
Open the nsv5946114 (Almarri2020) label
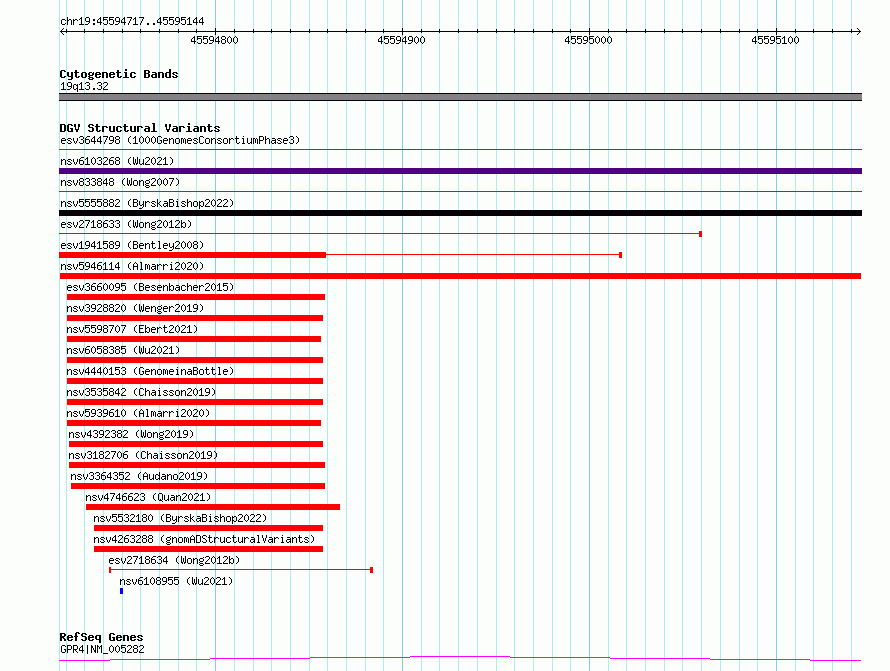point(132,266)
